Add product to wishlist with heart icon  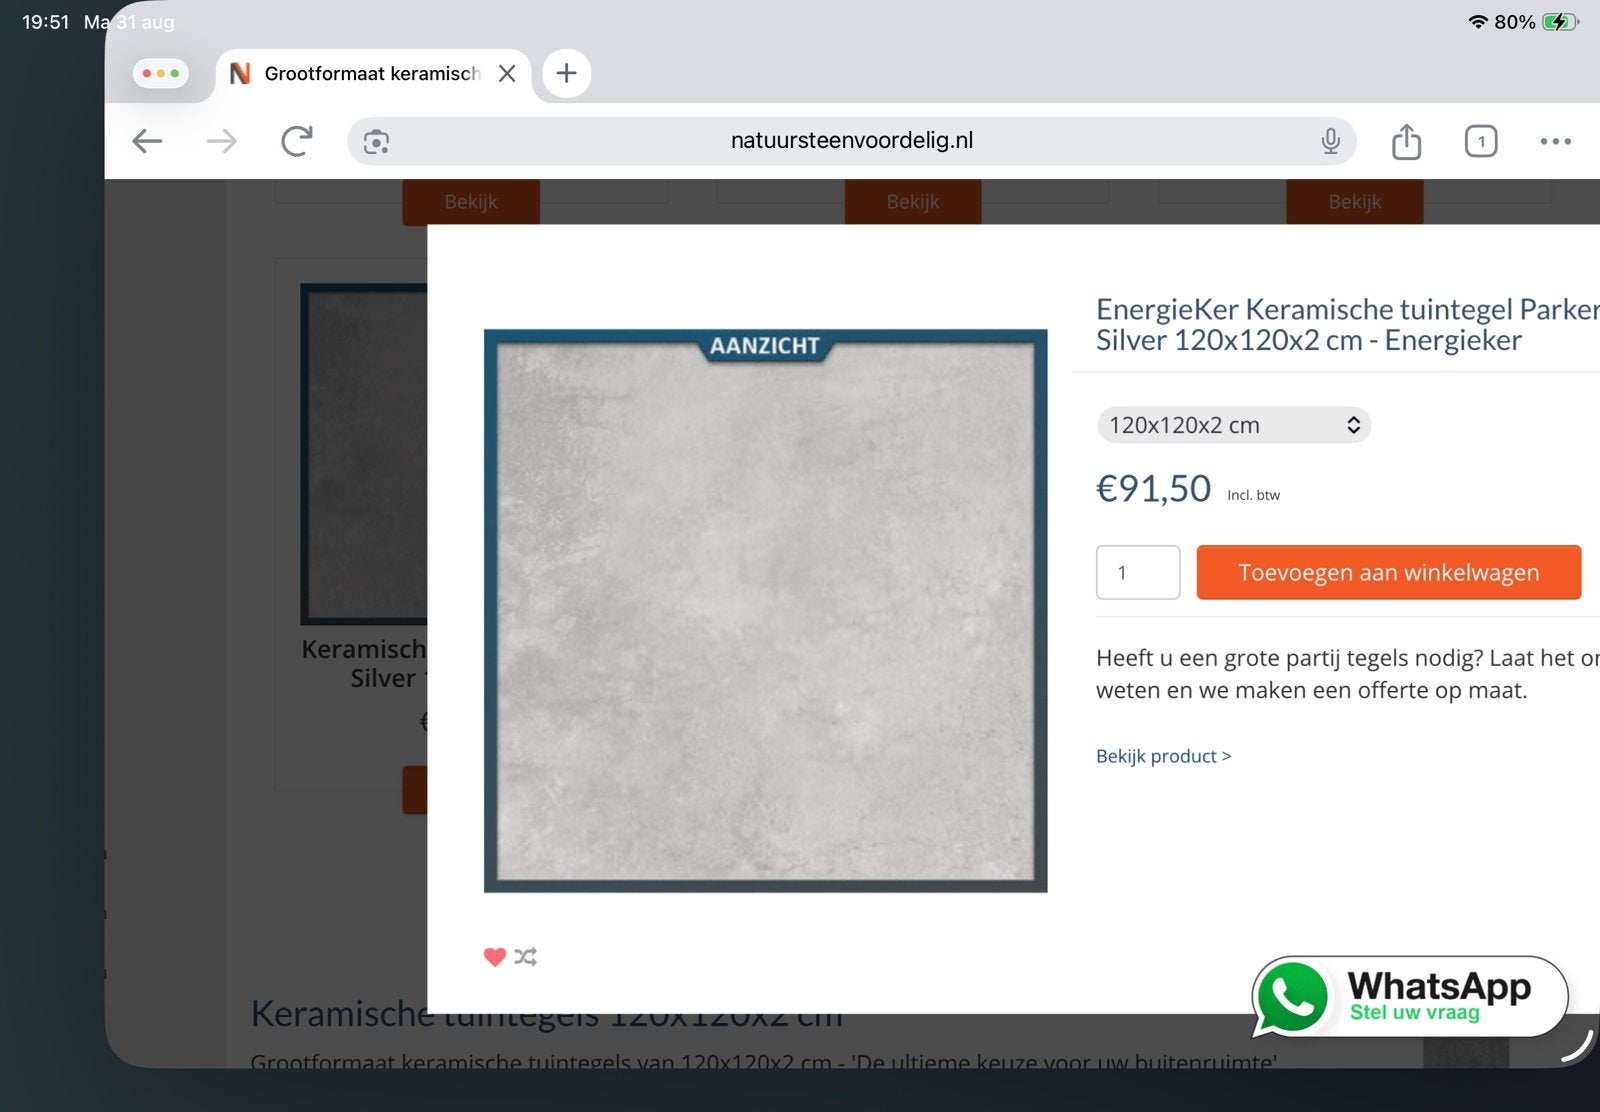pyautogui.click(x=494, y=957)
